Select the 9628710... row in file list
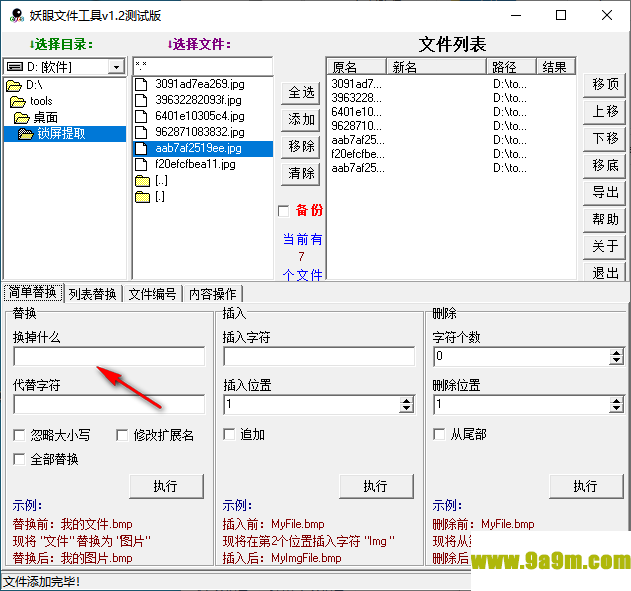Viewport: 631px width, 591px height. pyautogui.click(x=451, y=126)
